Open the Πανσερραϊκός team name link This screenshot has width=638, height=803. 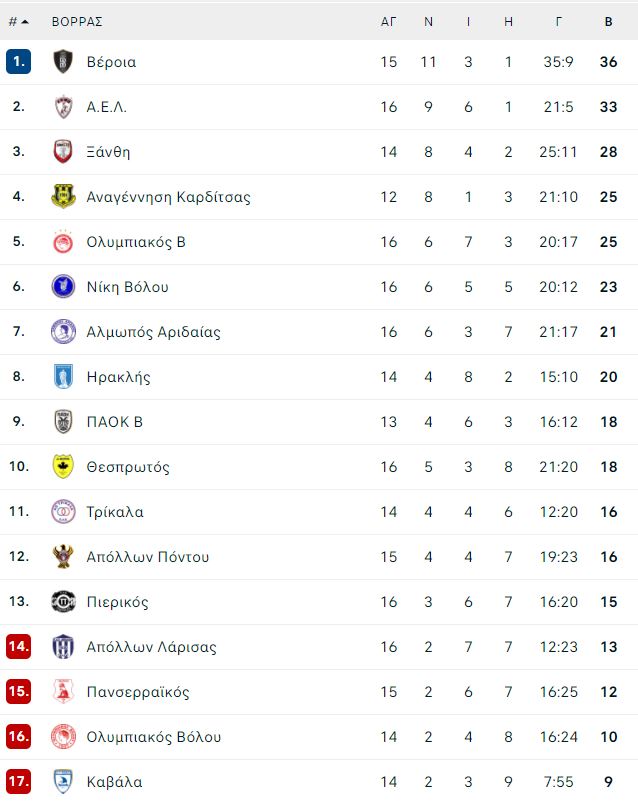pyautogui.click(x=138, y=692)
